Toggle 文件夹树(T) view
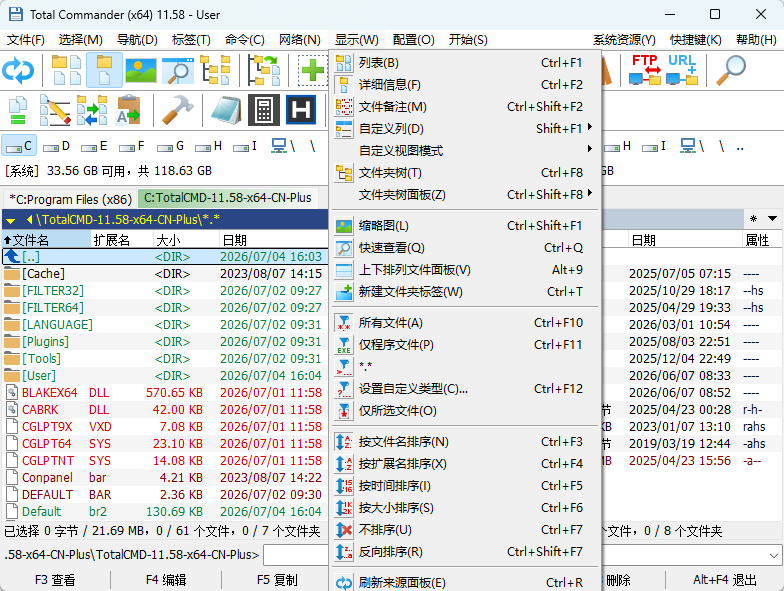 coord(465,172)
